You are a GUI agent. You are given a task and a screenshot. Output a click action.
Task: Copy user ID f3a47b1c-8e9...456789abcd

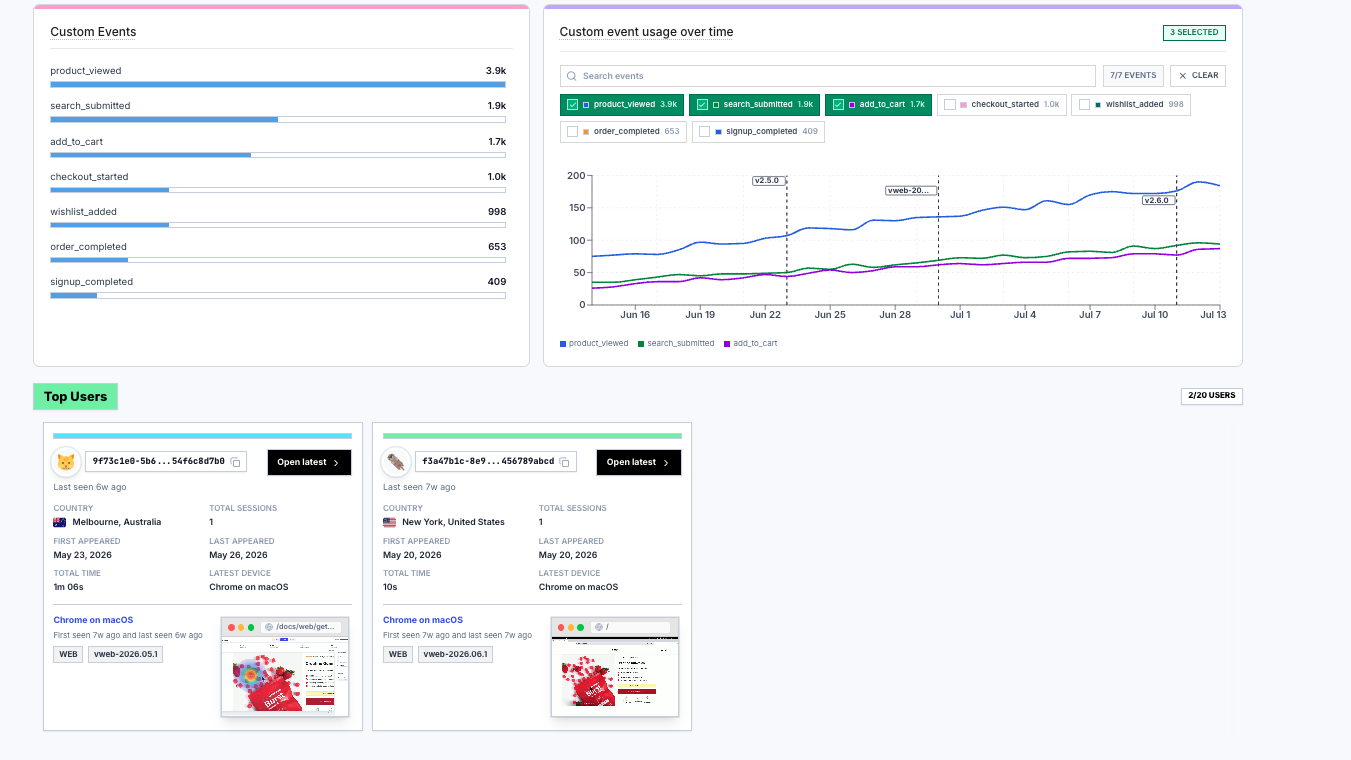[564, 462]
